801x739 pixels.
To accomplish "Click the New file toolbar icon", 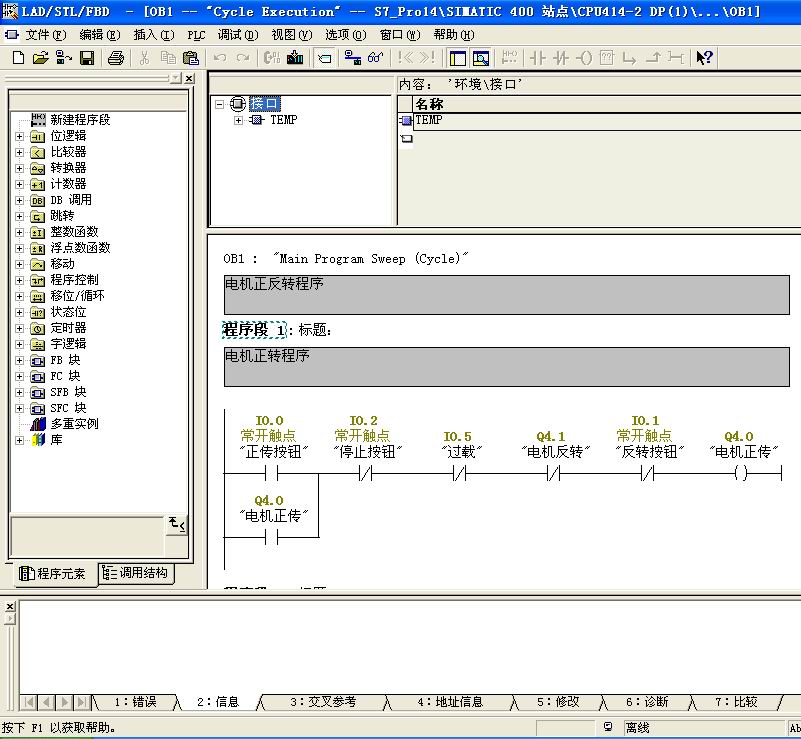I will (x=18, y=58).
